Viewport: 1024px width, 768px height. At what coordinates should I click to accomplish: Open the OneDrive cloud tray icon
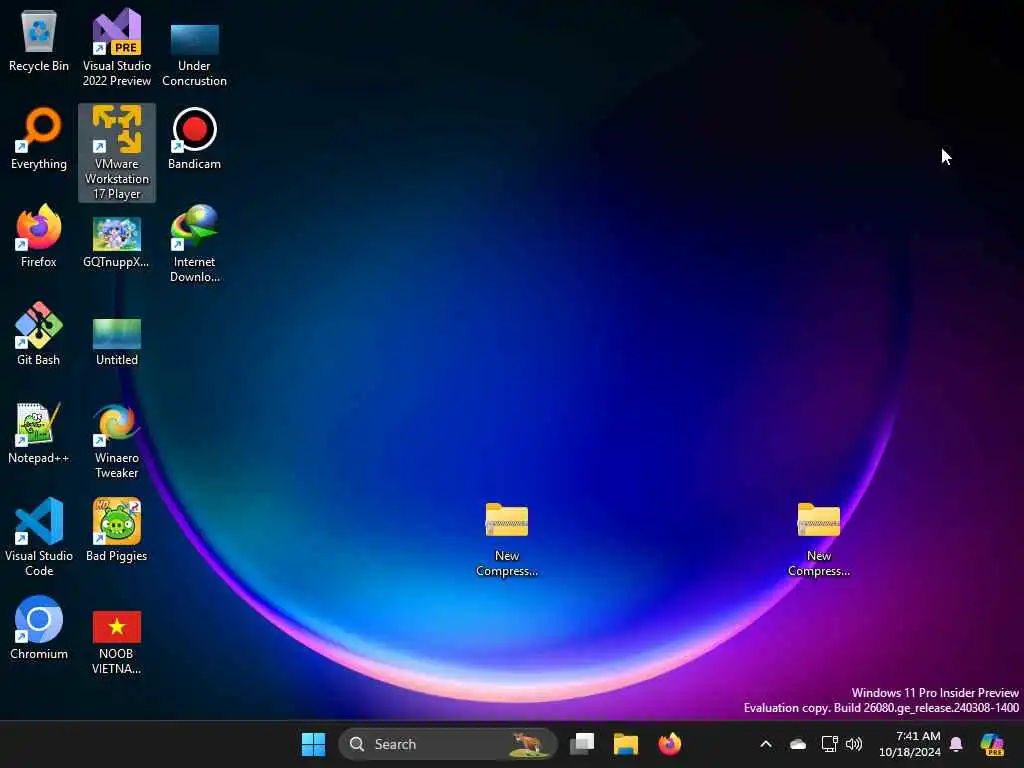point(798,744)
